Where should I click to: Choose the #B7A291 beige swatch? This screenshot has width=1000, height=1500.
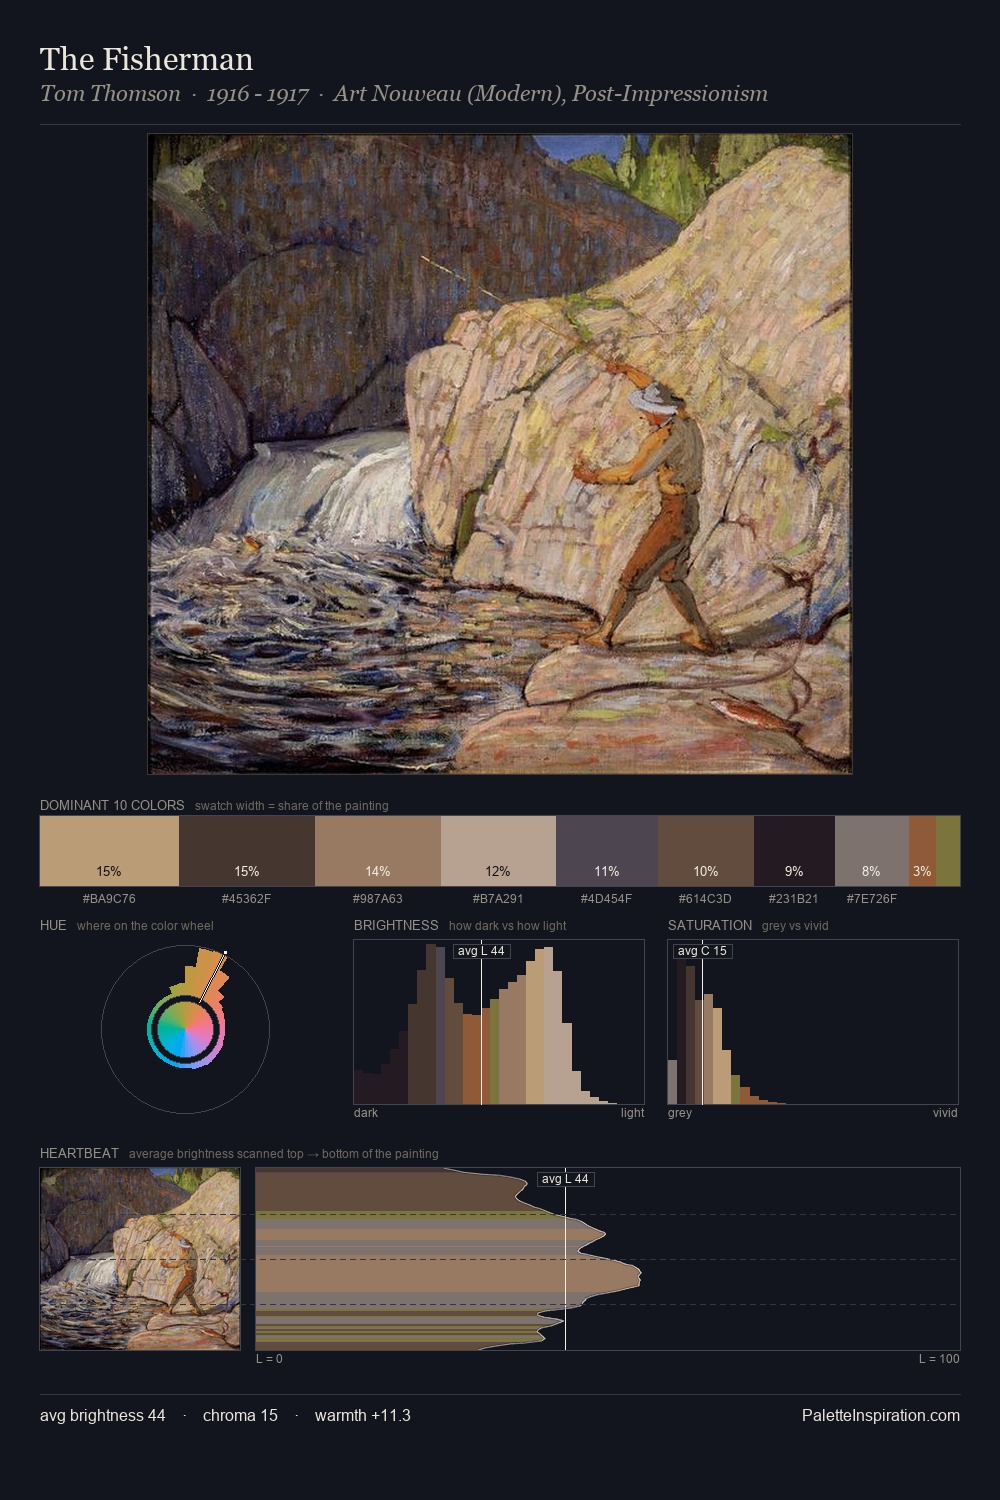(498, 851)
